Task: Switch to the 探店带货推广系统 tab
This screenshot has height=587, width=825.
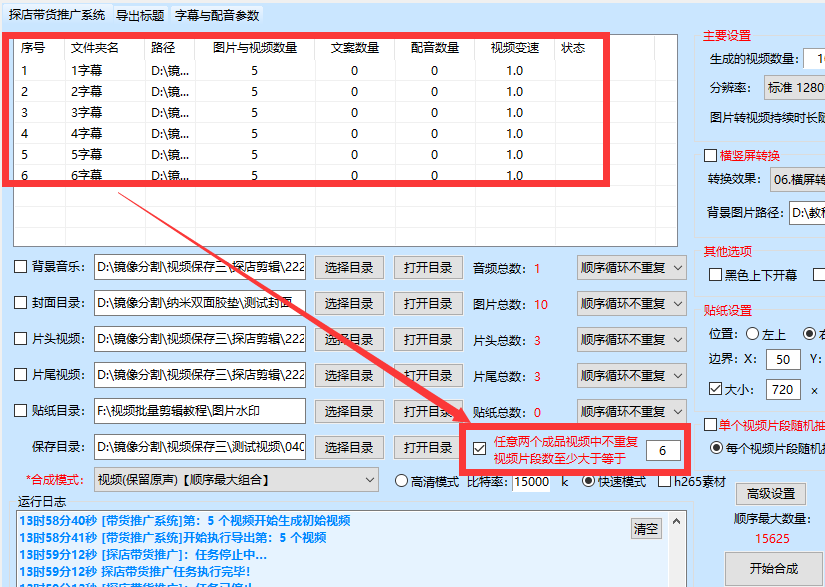Action: (x=57, y=15)
